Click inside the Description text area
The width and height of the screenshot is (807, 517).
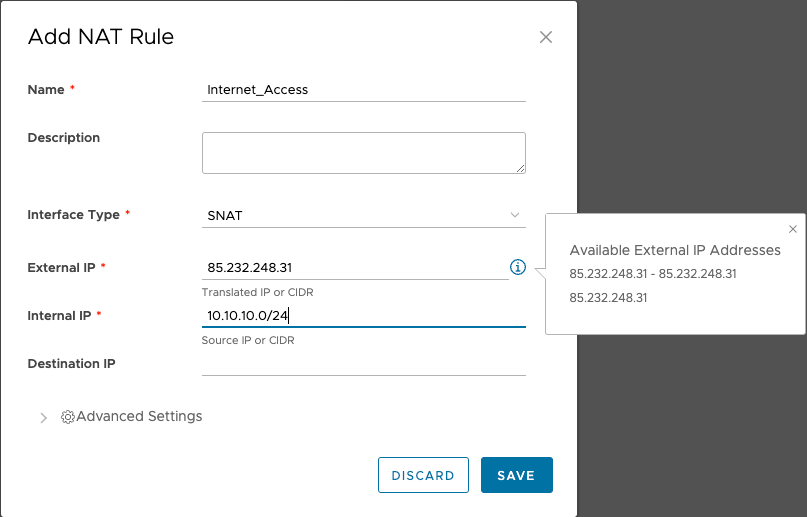(x=363, y=153)
